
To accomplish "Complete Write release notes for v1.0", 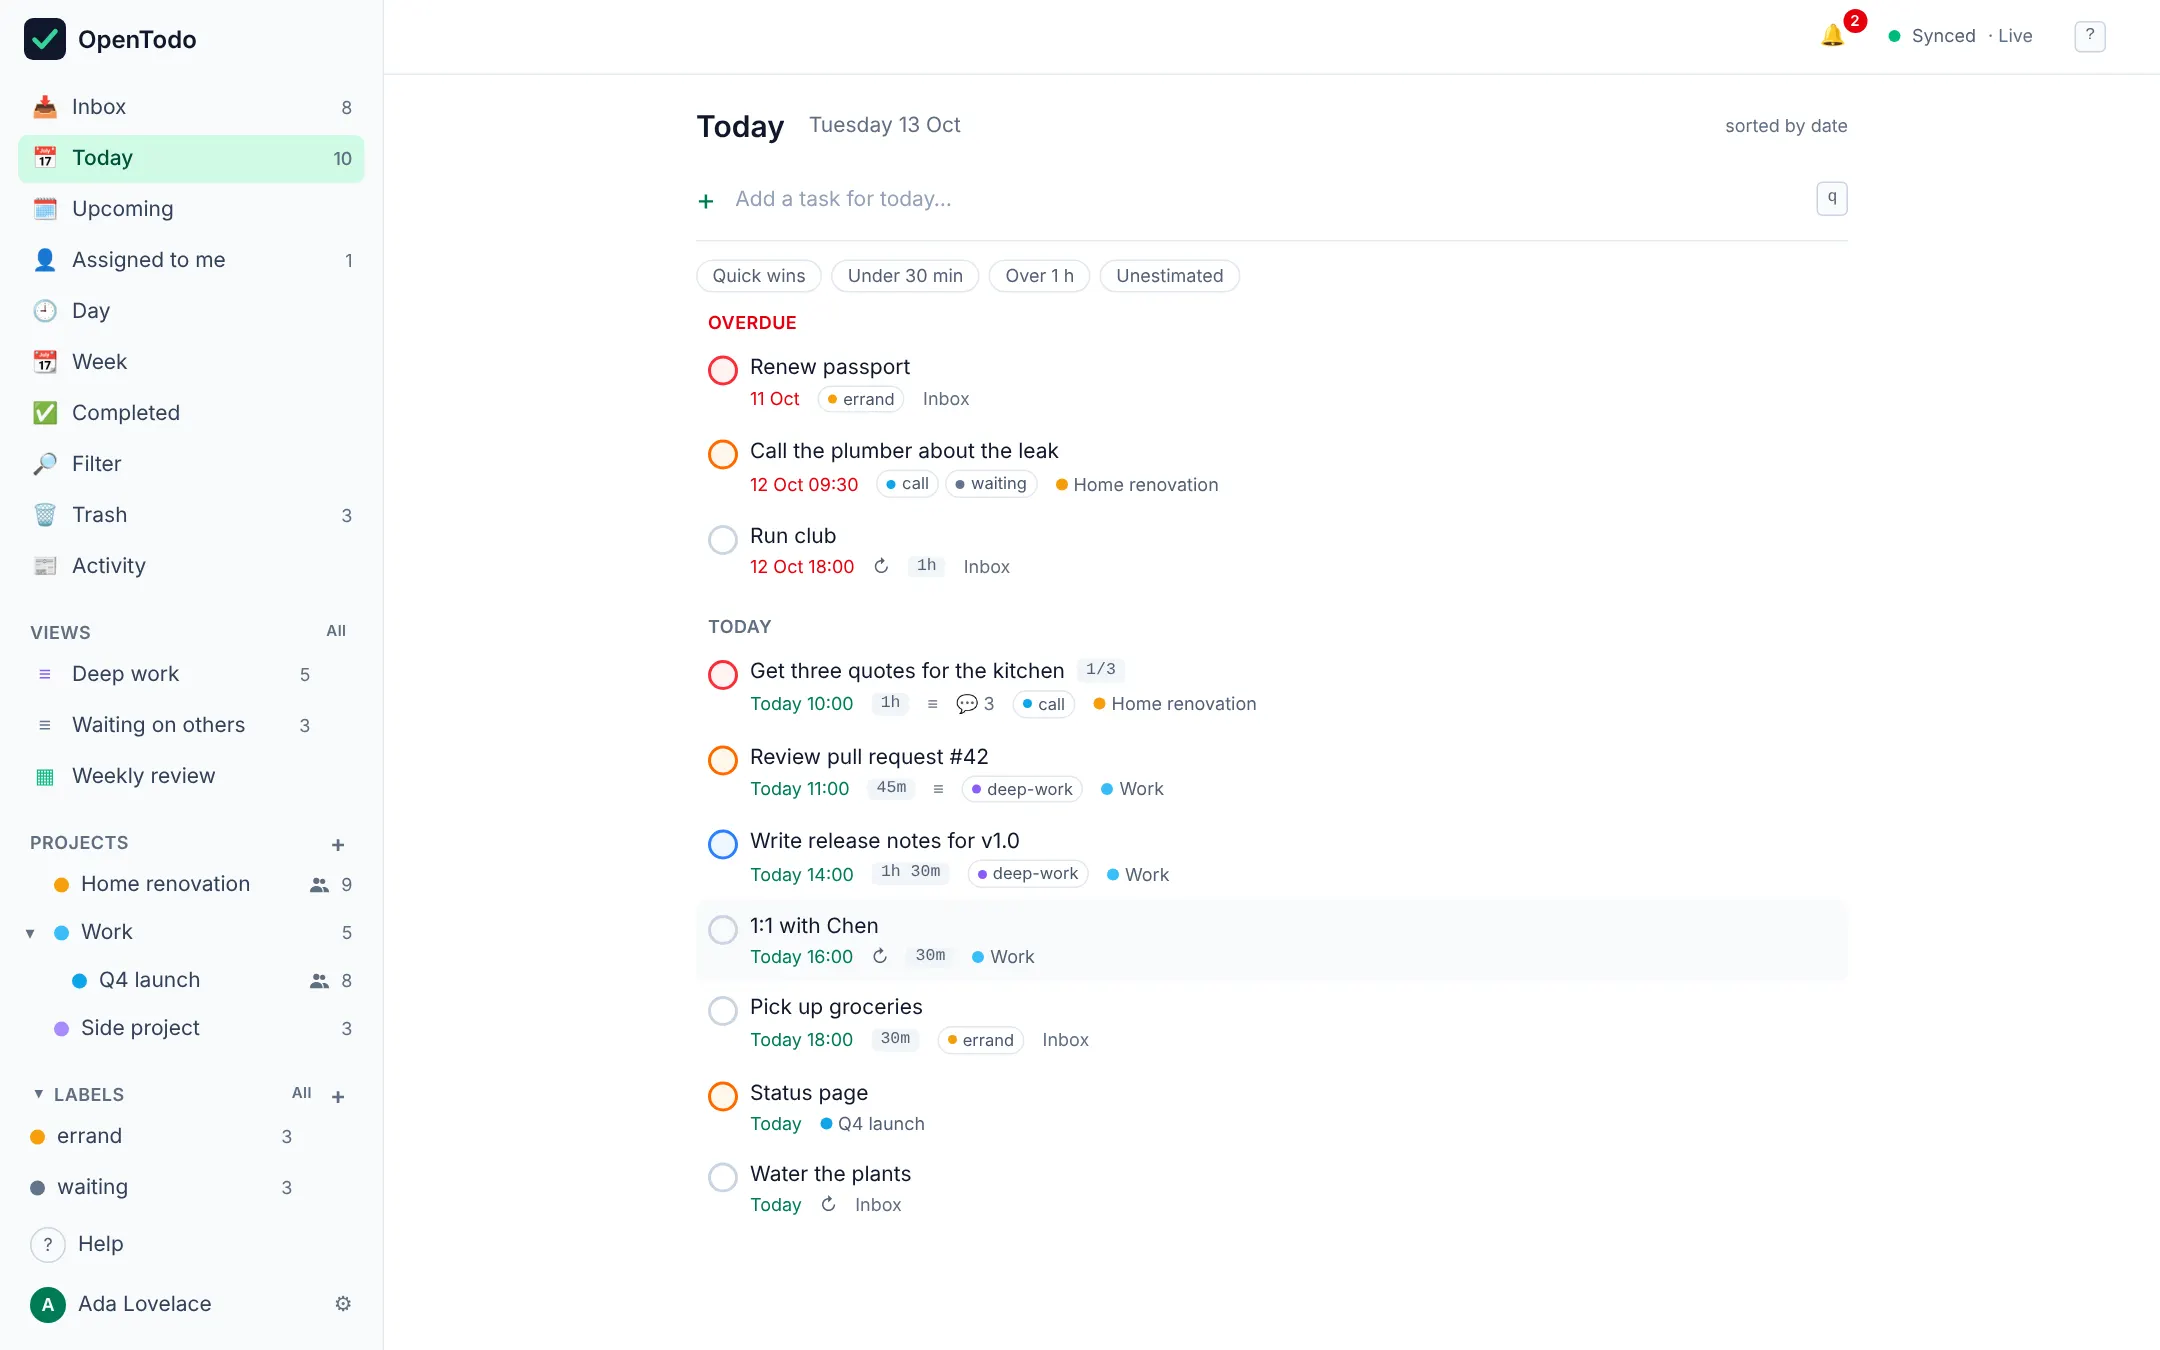I will 723,844.
